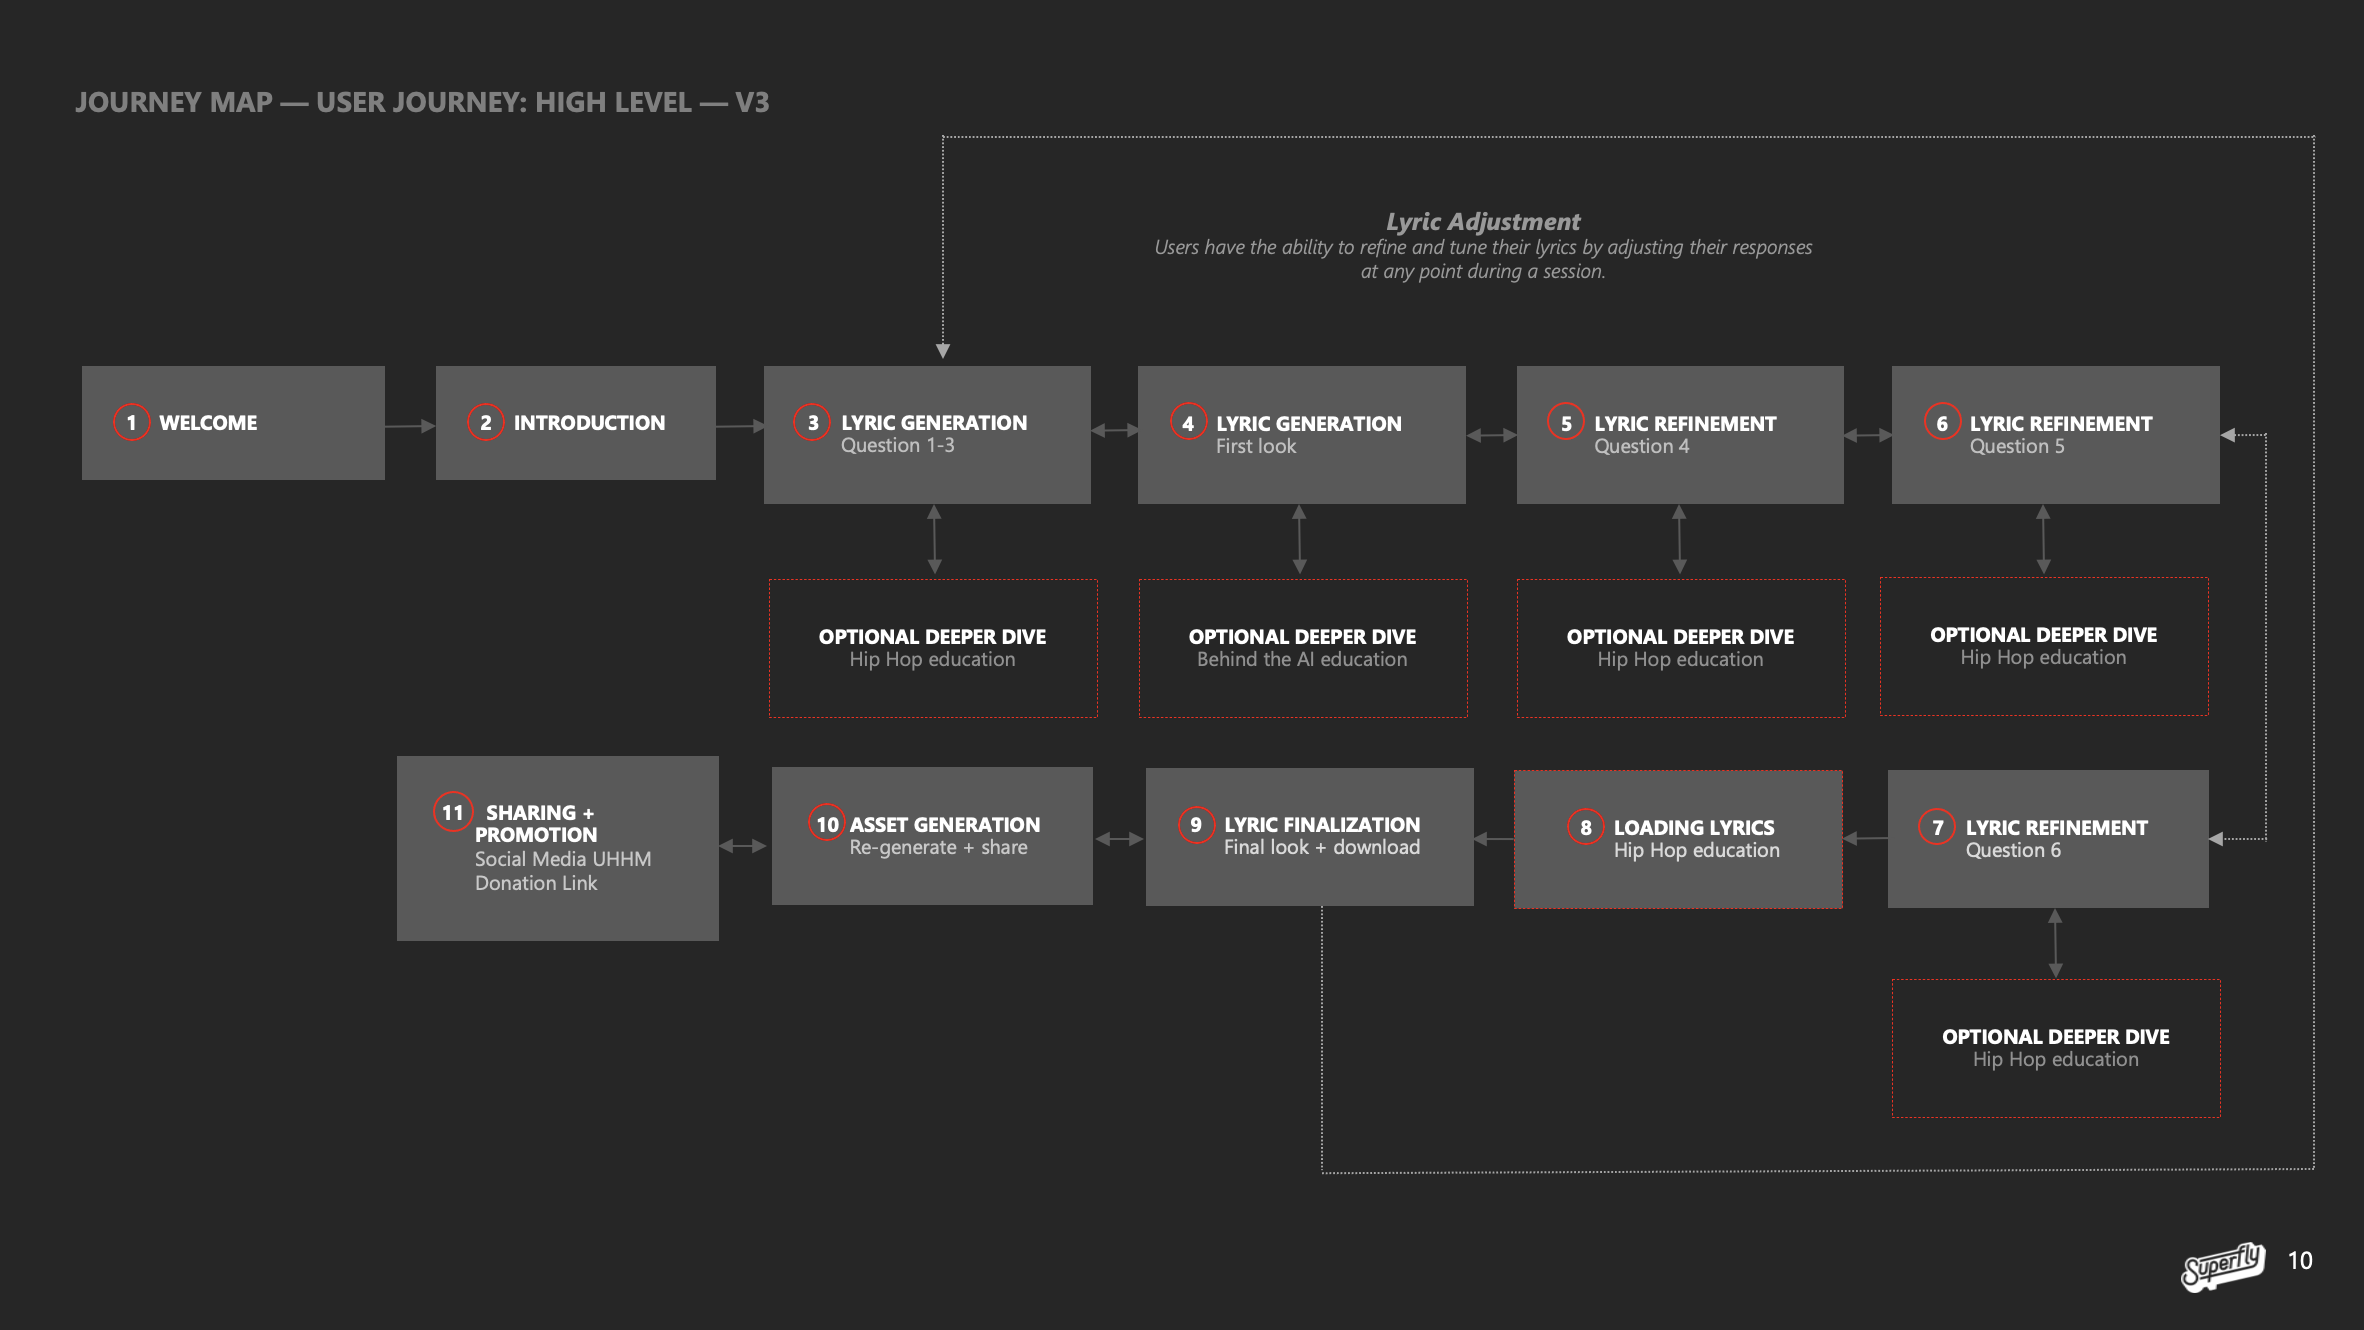
Task: Select the Introduction step box
Action: (576, 423)
